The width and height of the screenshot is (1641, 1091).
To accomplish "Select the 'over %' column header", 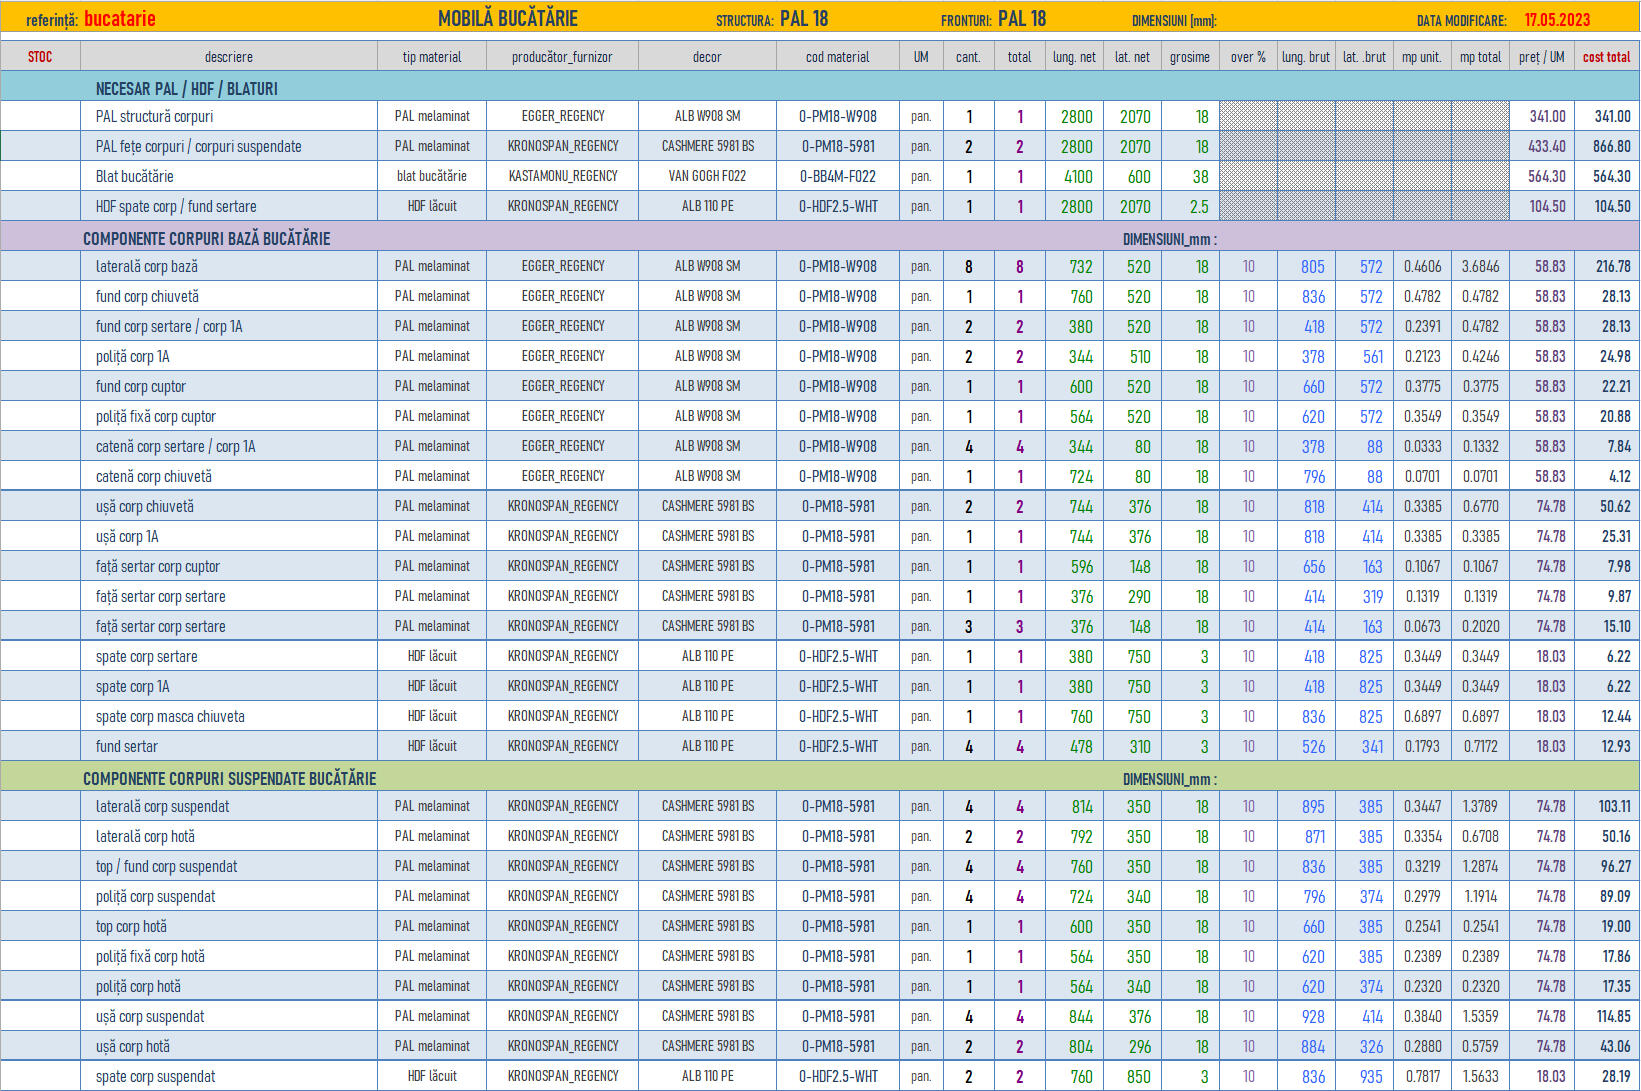I will (x=1248, y=57).
